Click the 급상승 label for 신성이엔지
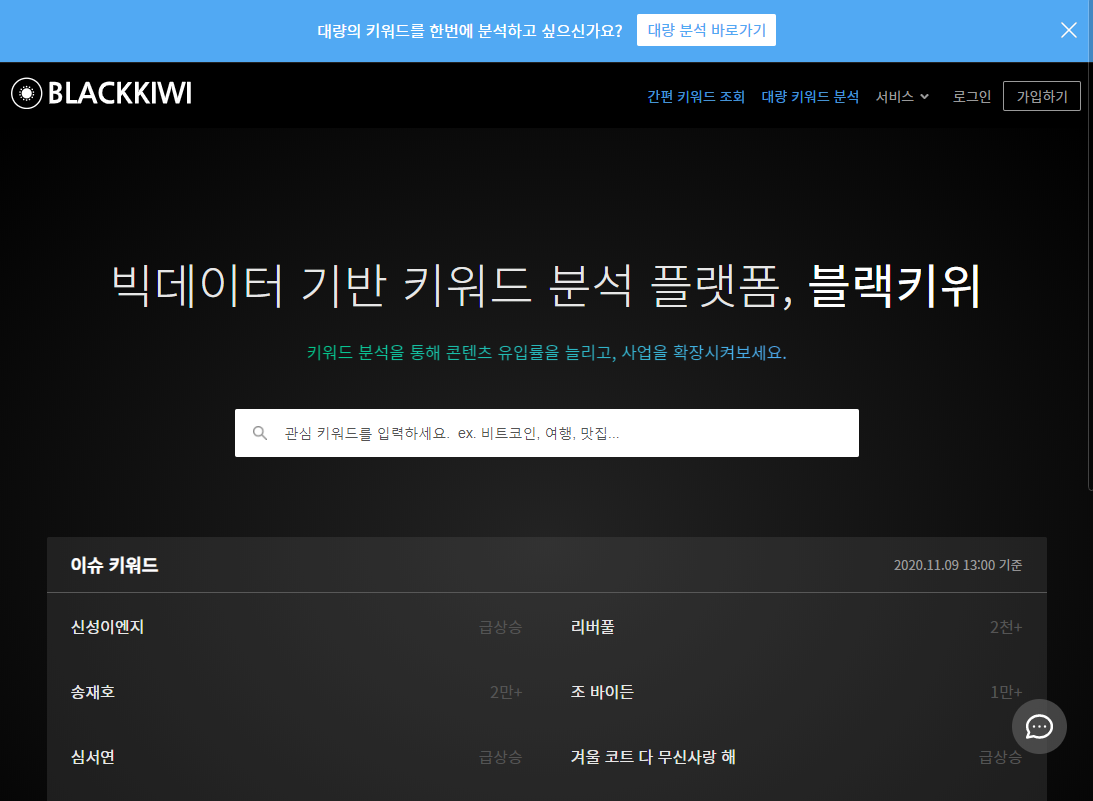1093x801 pixels. coord(500,627)
